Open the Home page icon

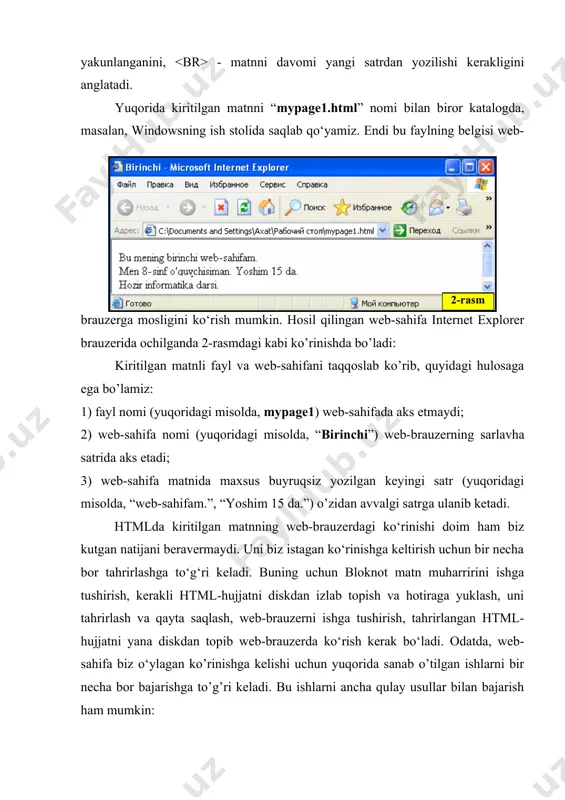[x=266, y=207]
